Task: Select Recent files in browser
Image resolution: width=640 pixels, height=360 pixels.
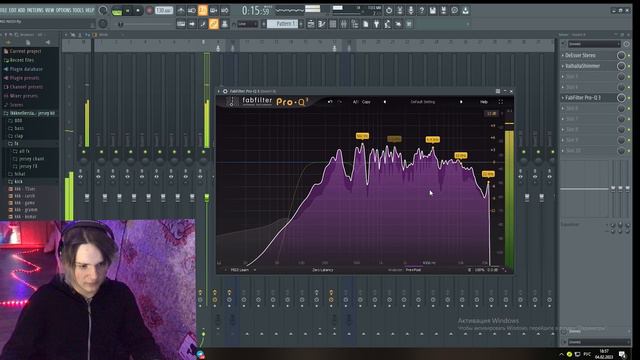Action: 22,60
